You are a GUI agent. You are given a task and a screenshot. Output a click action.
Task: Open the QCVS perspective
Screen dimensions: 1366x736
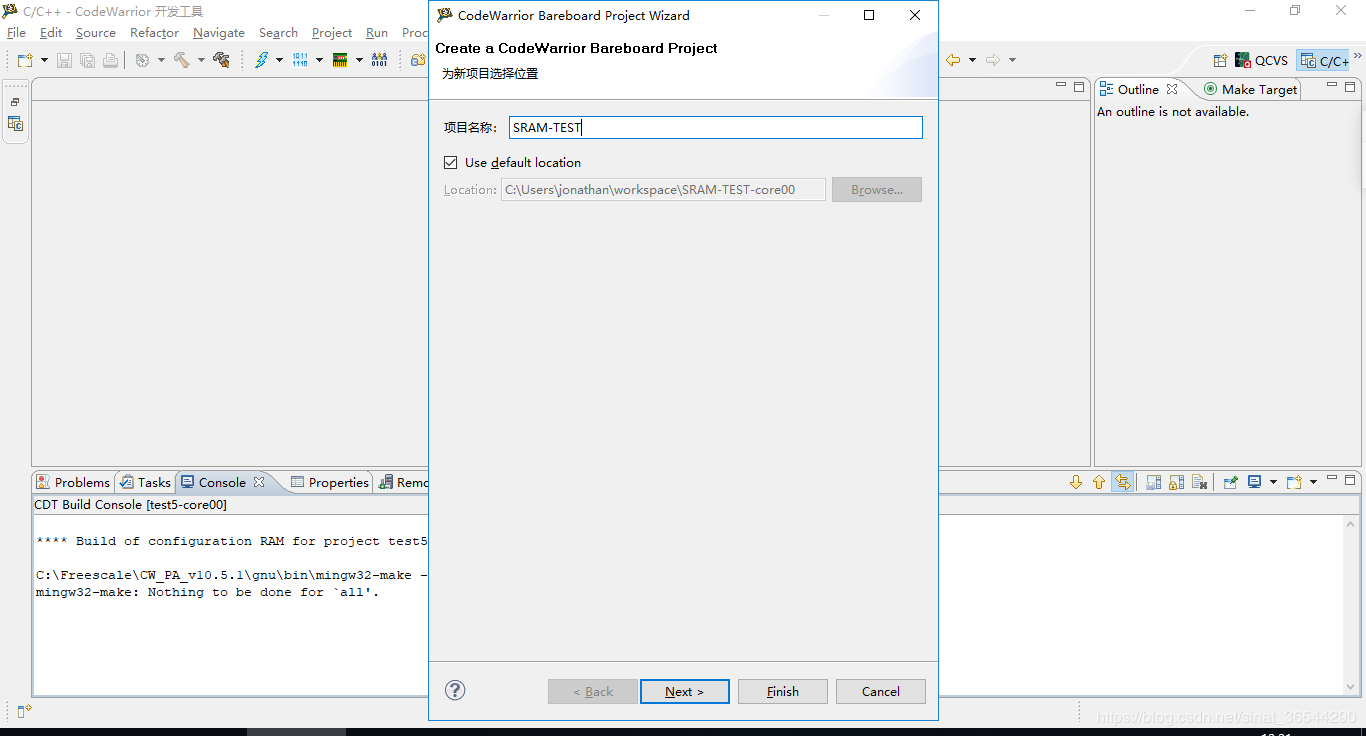1261,61
